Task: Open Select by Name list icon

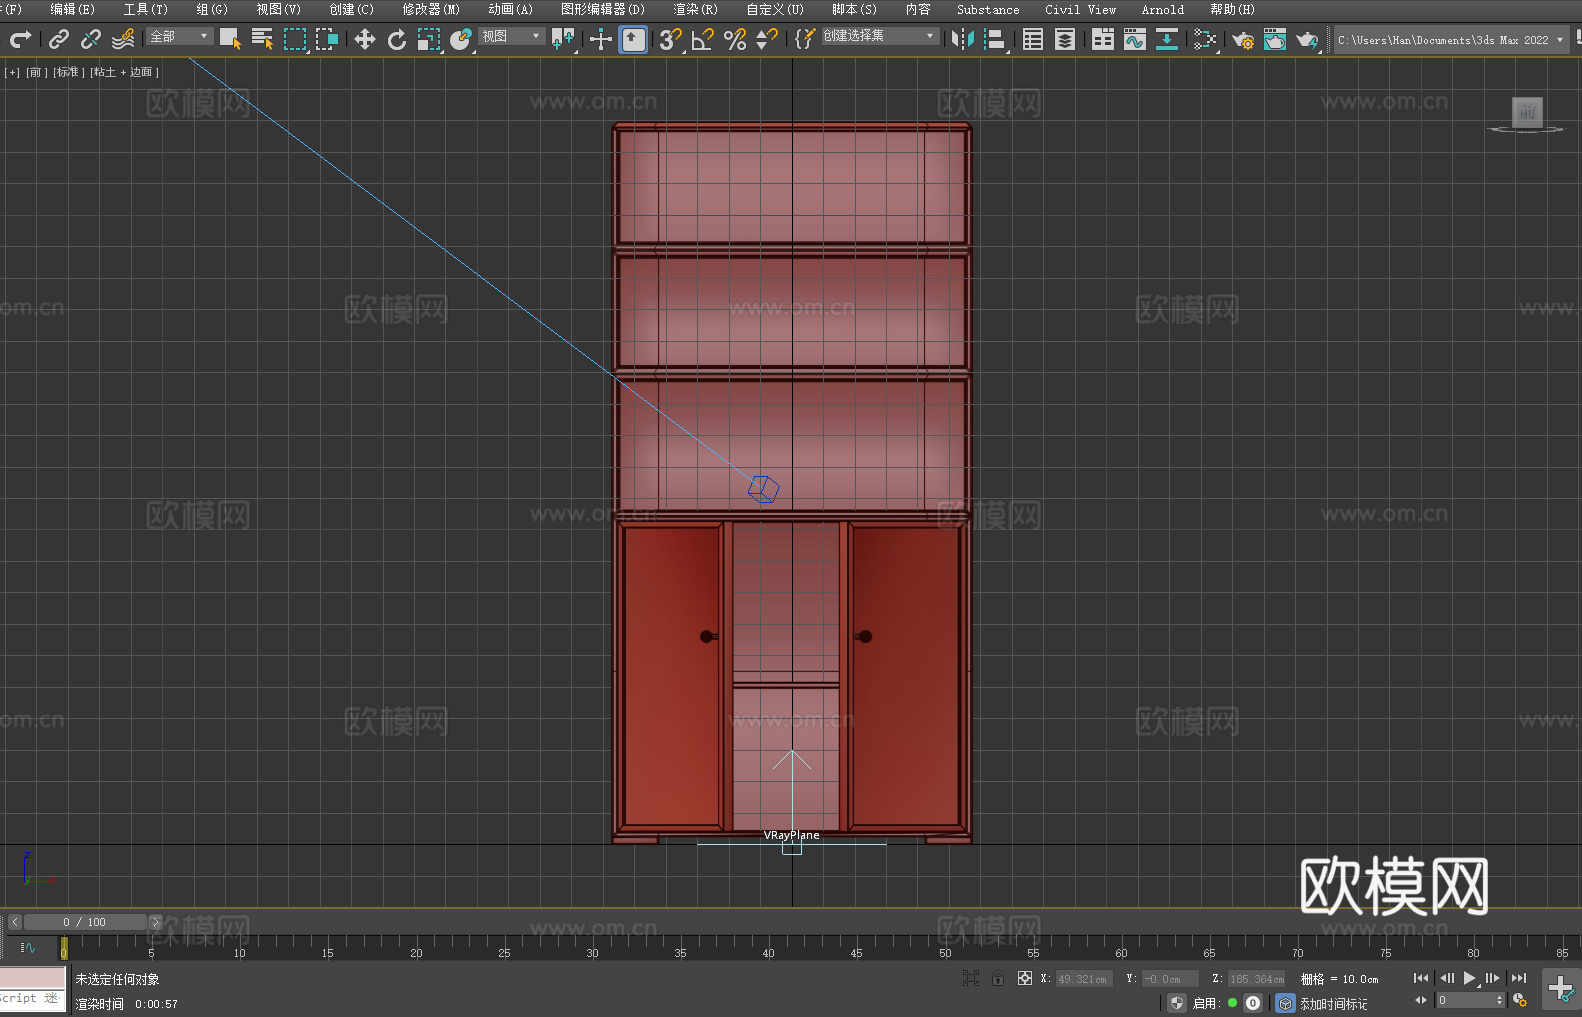Action: (263, 39)
